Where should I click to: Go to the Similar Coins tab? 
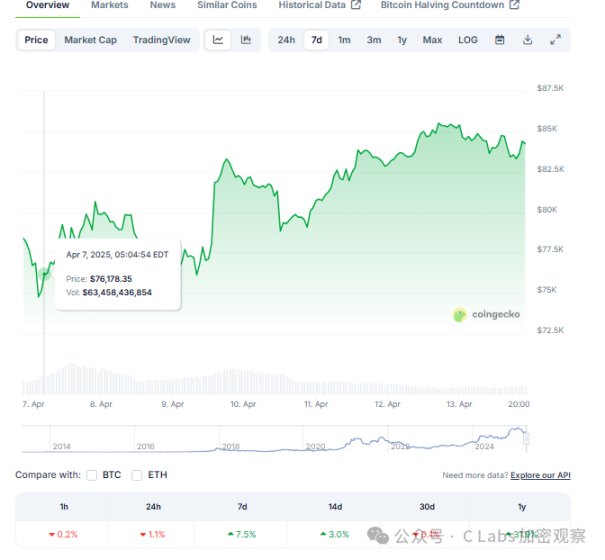click(x=227, y=5)
